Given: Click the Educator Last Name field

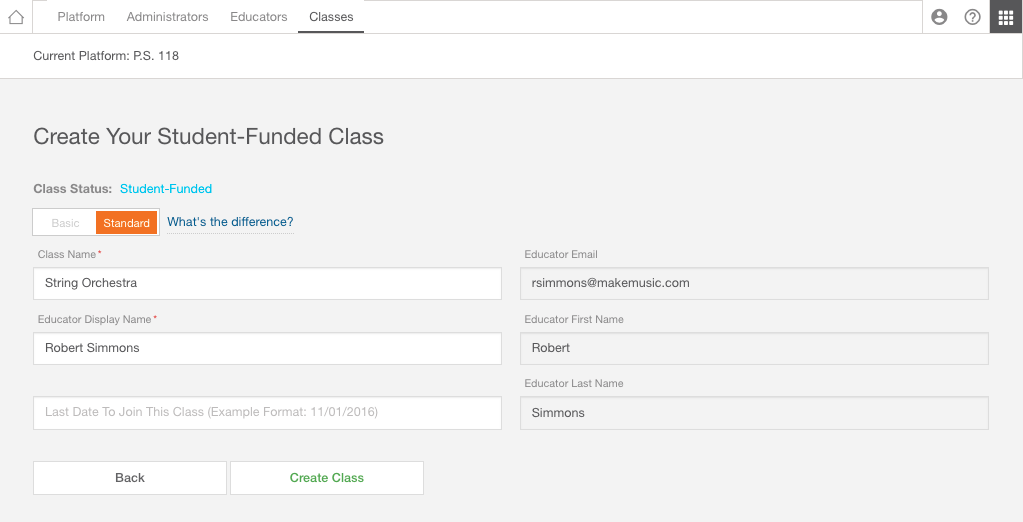Looking at the screenshot, I should click(754, 412).
